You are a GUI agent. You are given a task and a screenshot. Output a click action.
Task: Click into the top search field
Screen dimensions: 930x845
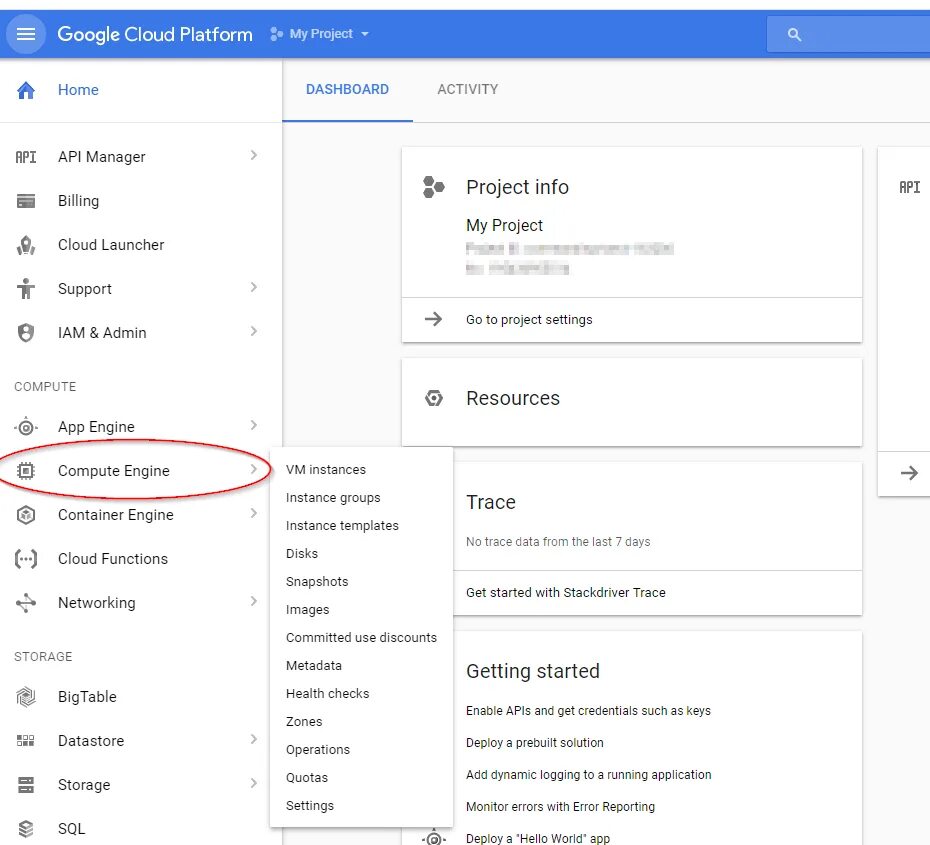click(848, 34)
